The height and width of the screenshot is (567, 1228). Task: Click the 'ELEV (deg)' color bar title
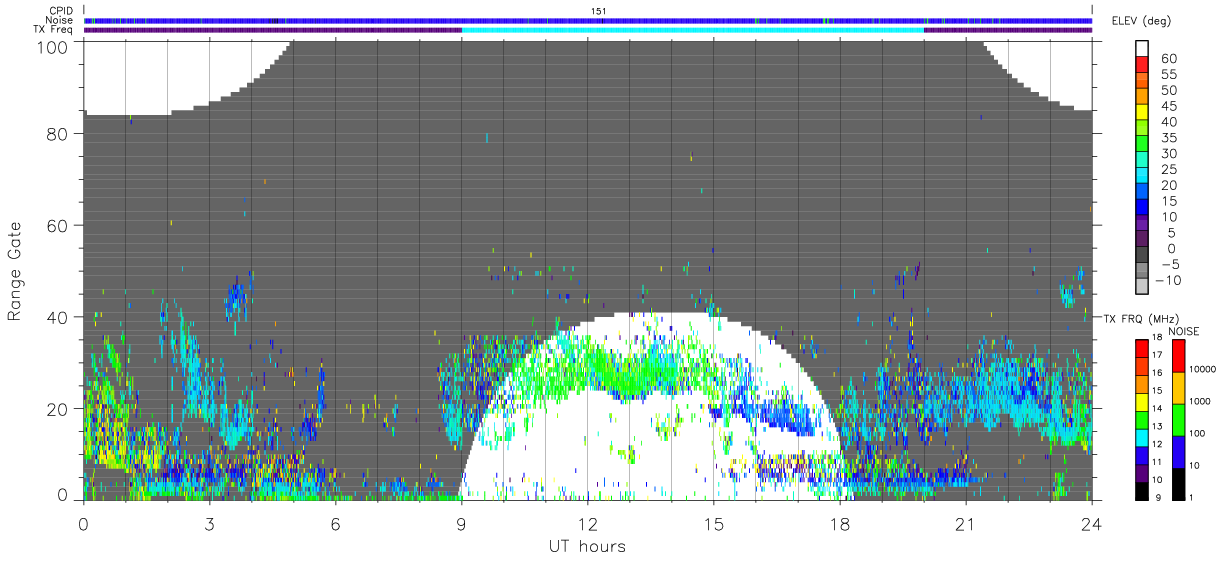click(x=1141, y=21)
